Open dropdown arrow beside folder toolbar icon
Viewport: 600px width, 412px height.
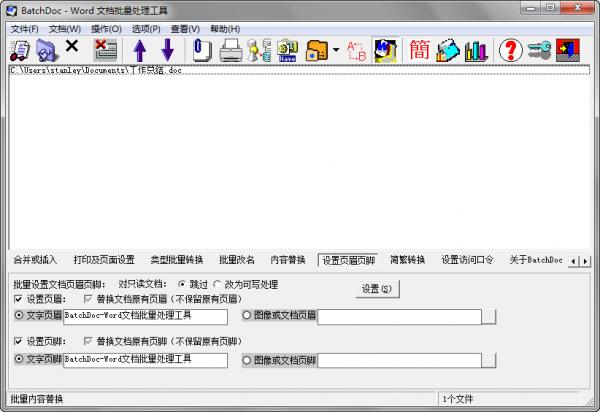336,49
